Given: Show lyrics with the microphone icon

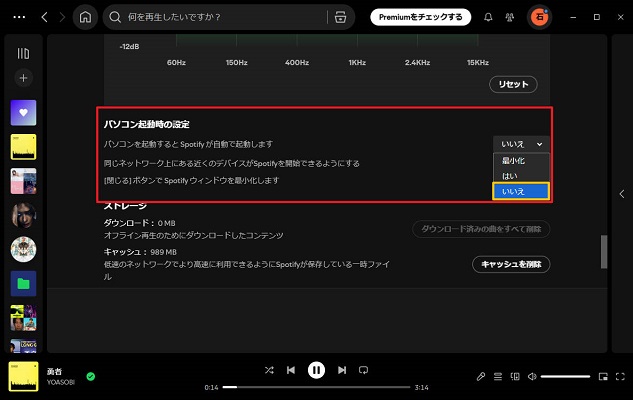Looking at the screenshot, I should coord(481,377).
